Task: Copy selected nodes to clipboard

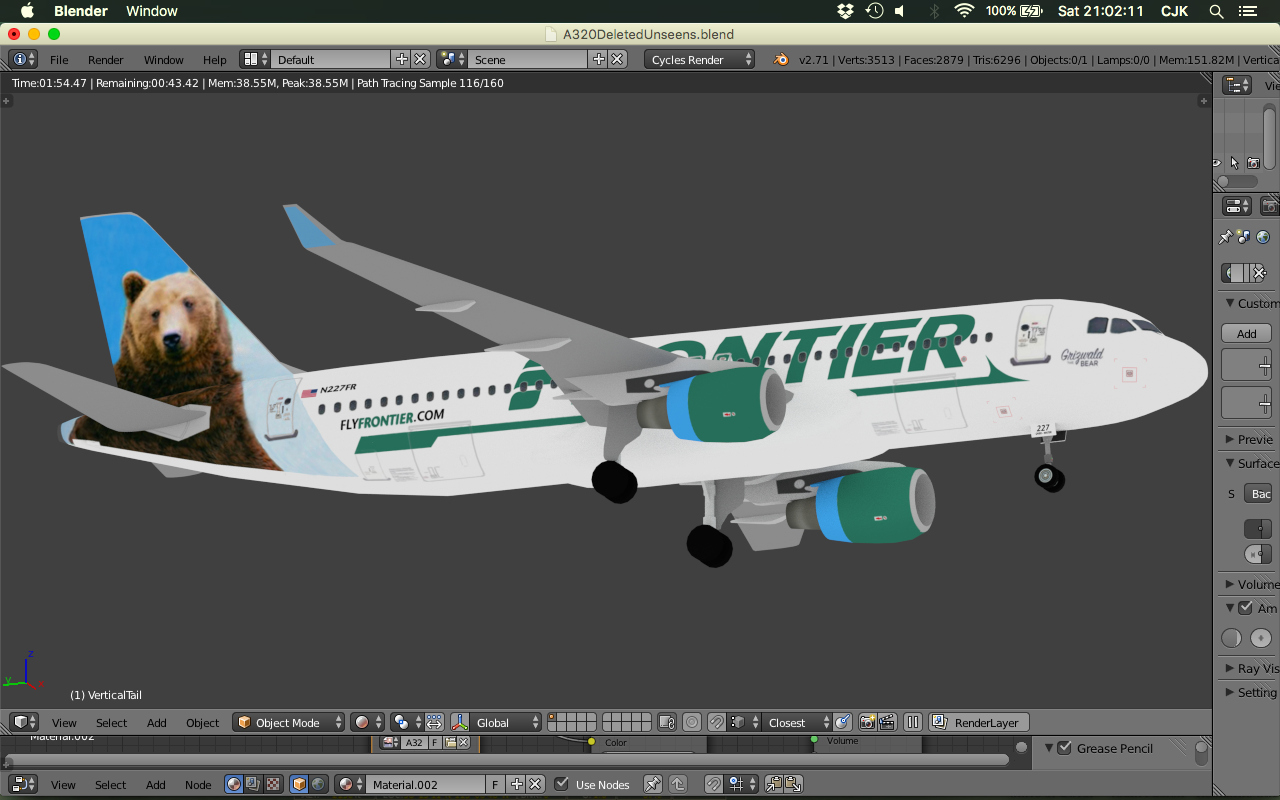Action: tap(774, 785)
